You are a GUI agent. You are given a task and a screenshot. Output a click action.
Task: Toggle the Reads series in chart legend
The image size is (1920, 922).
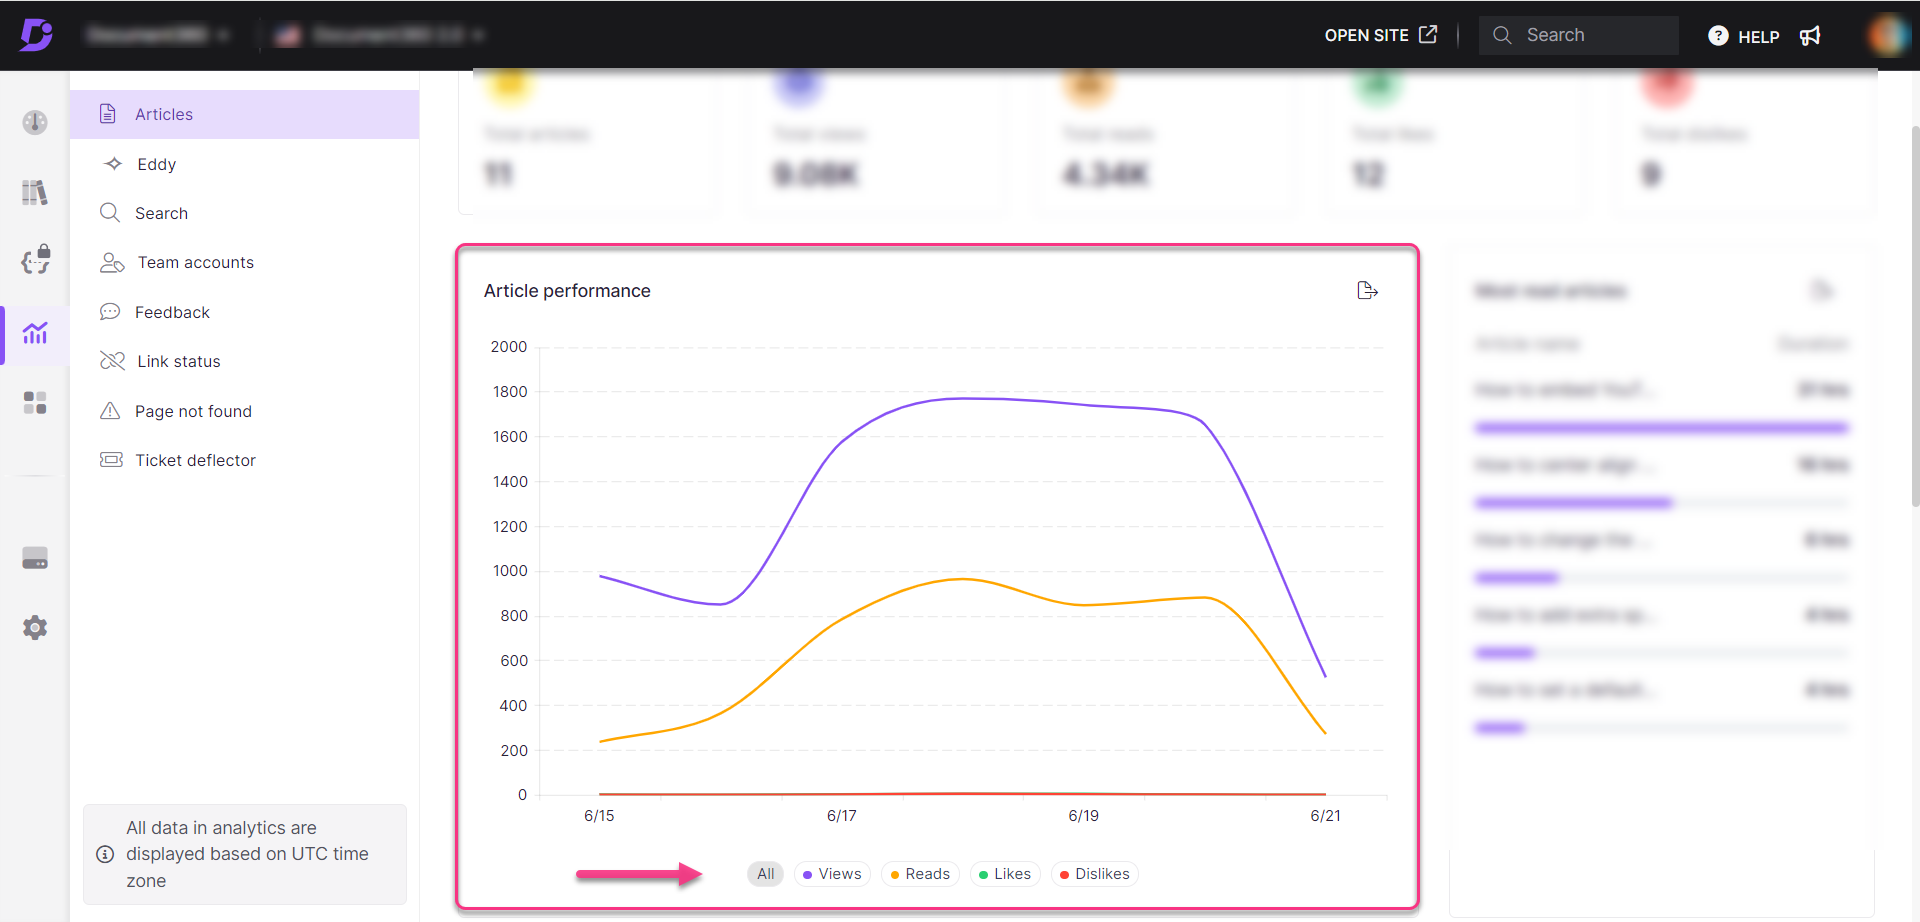(920, 874)
